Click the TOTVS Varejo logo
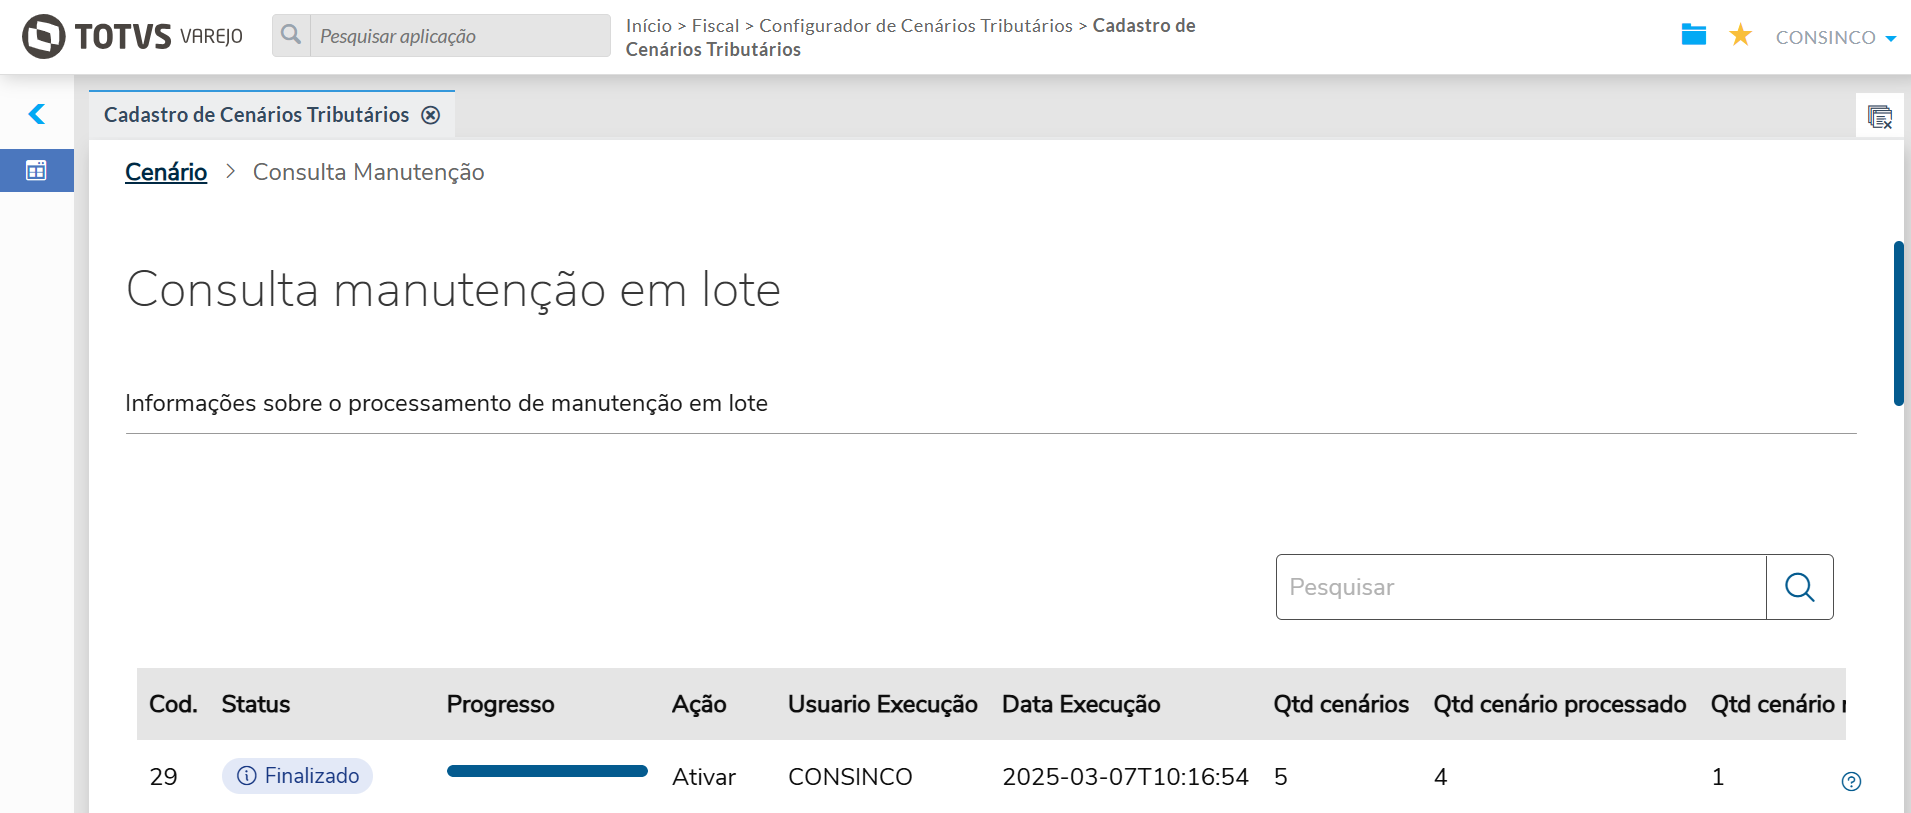The height and width of the screenshot is (813, 1911). pyautogui.click(x=132, y=36)
